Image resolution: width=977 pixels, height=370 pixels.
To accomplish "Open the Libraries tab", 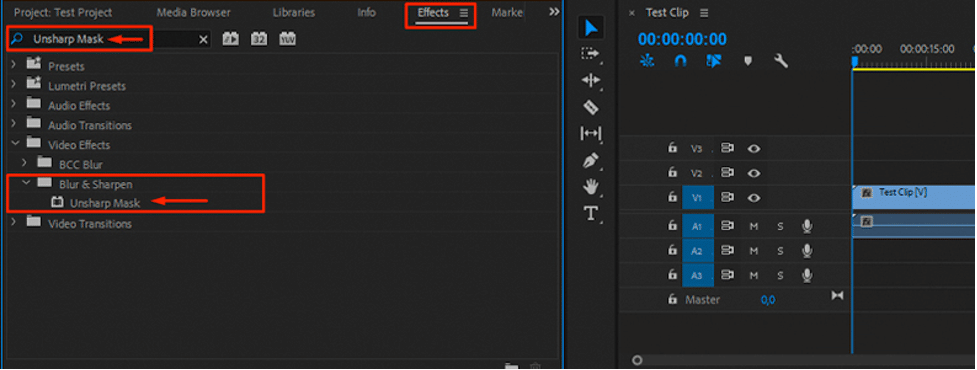I will pos(293,12).
